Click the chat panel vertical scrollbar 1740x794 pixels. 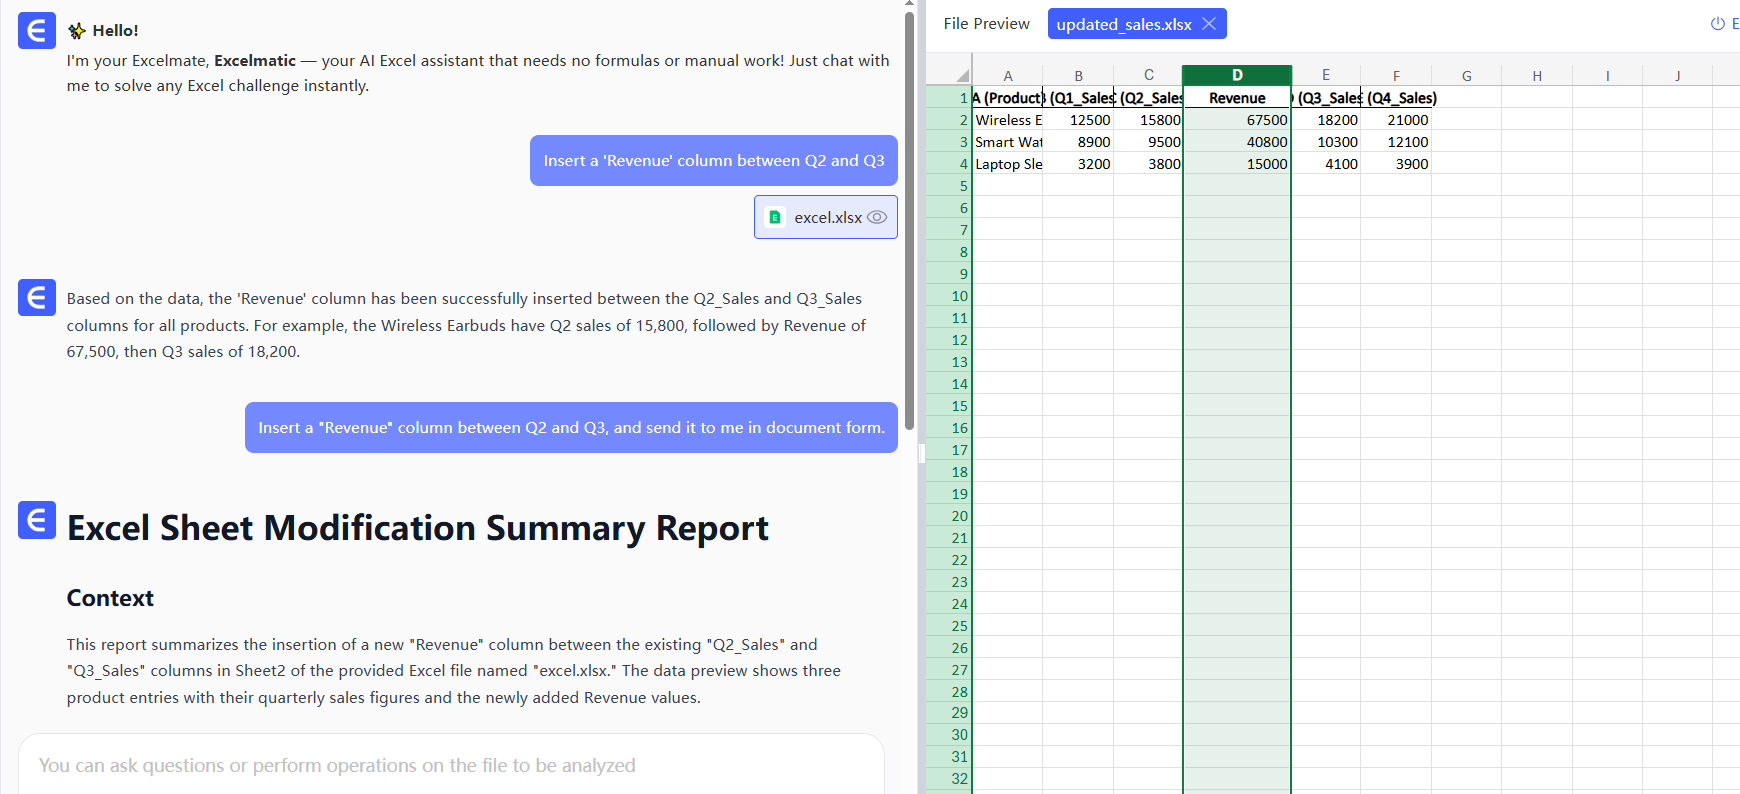(909, 220)
